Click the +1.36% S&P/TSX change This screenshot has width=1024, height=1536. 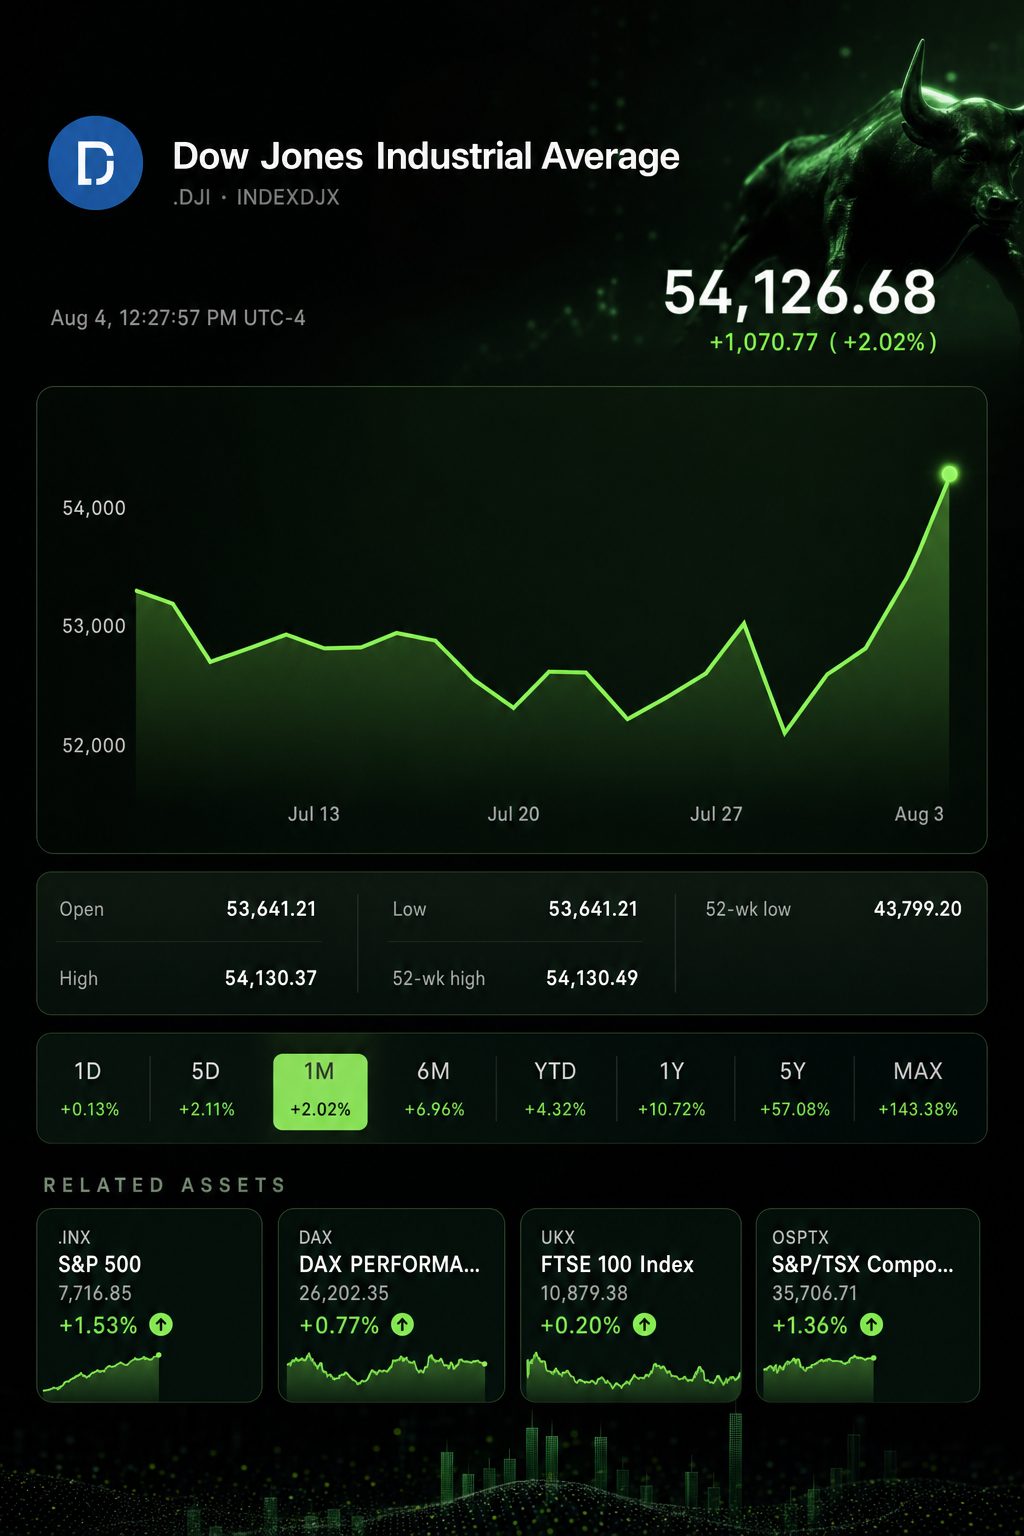pyautogui.click(x=810, y=1326)
